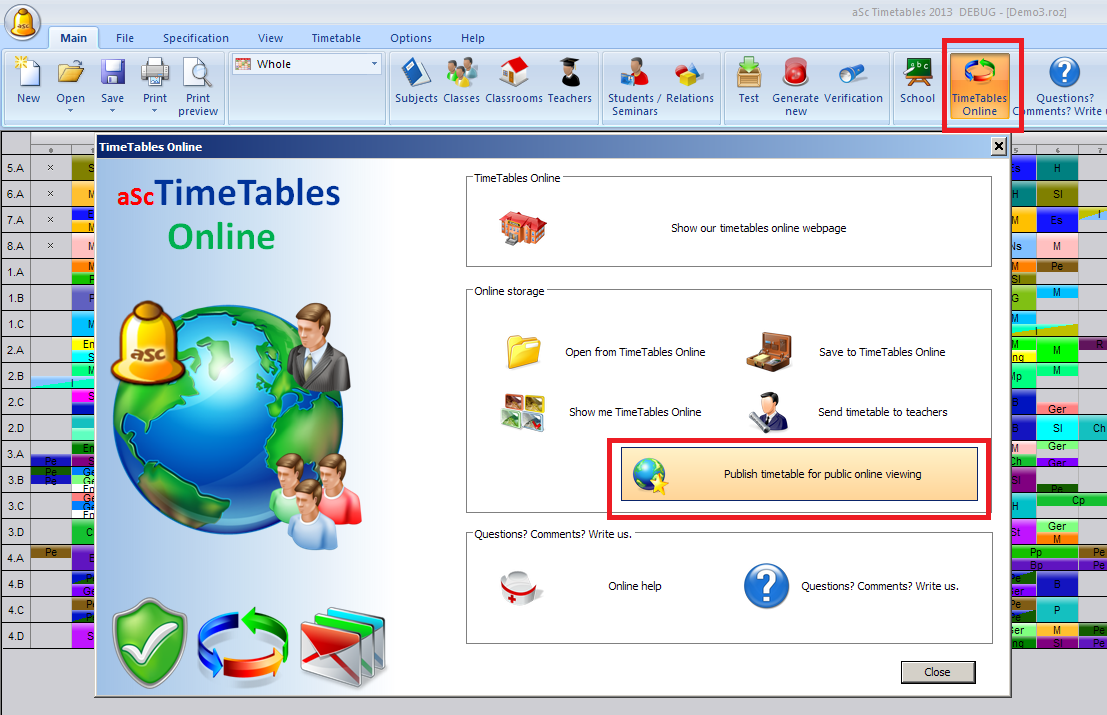
Task: Open Students / Seminars
Action: point(635,87)
